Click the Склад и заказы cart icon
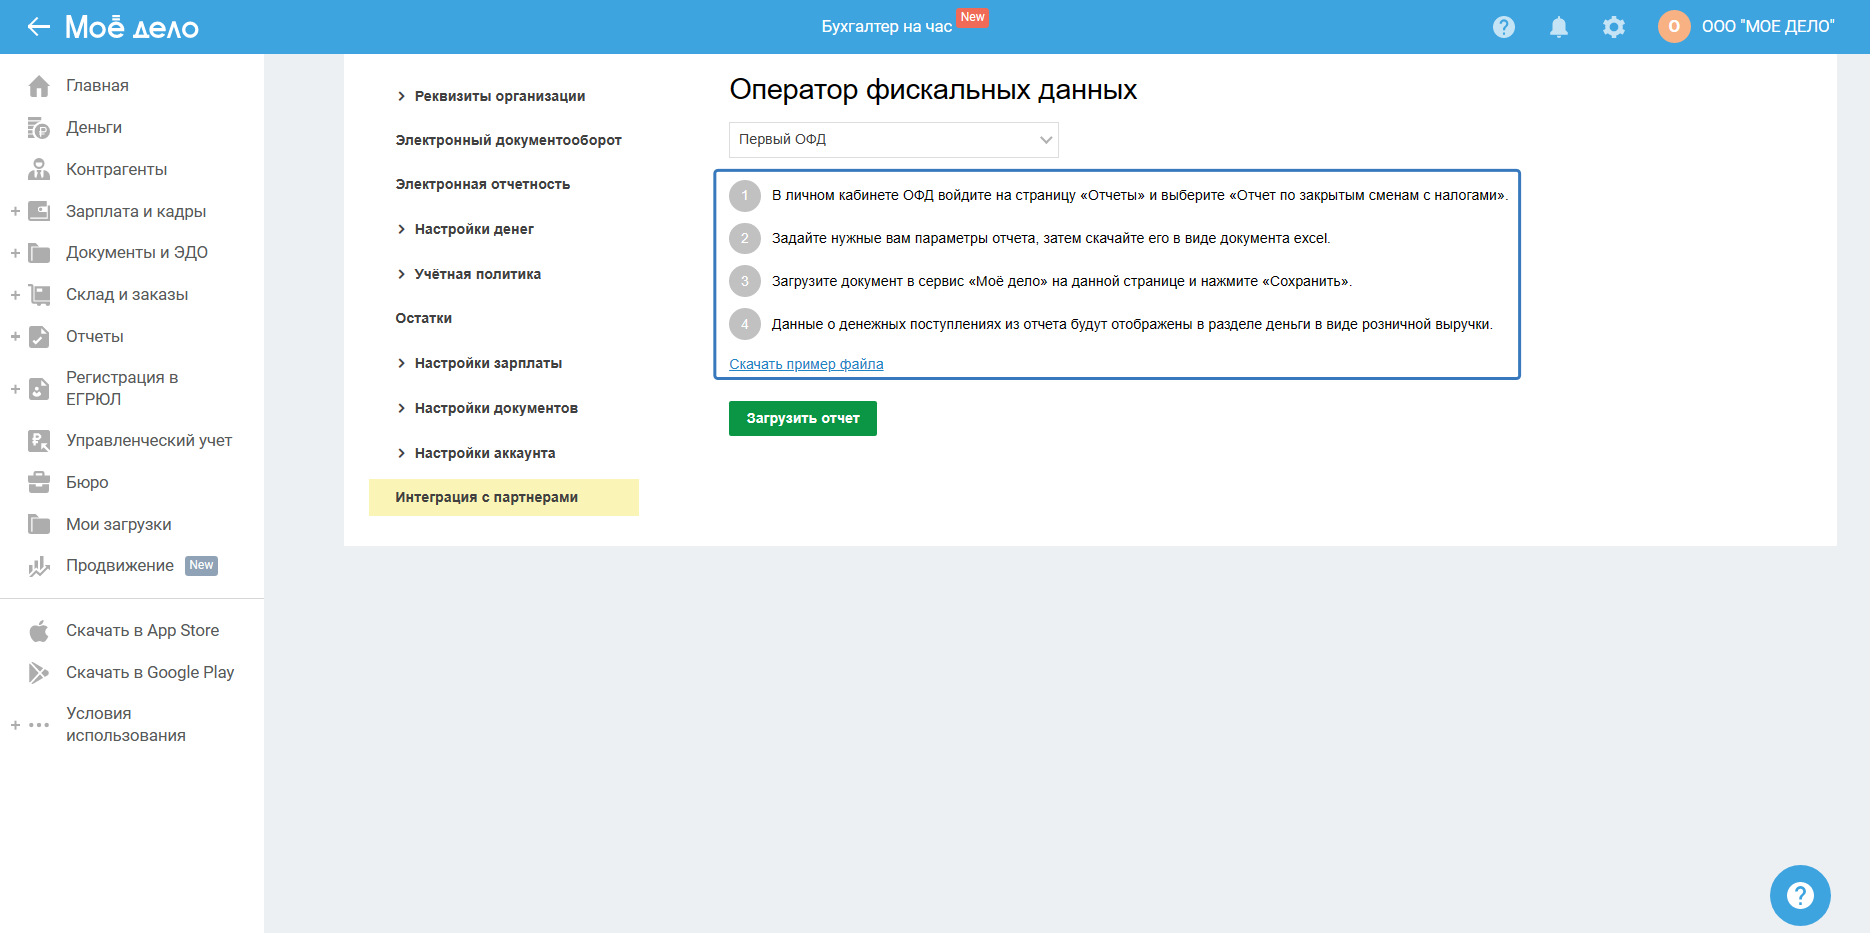Viewport: 1870px width, 933px height. [x=39, y=295]
